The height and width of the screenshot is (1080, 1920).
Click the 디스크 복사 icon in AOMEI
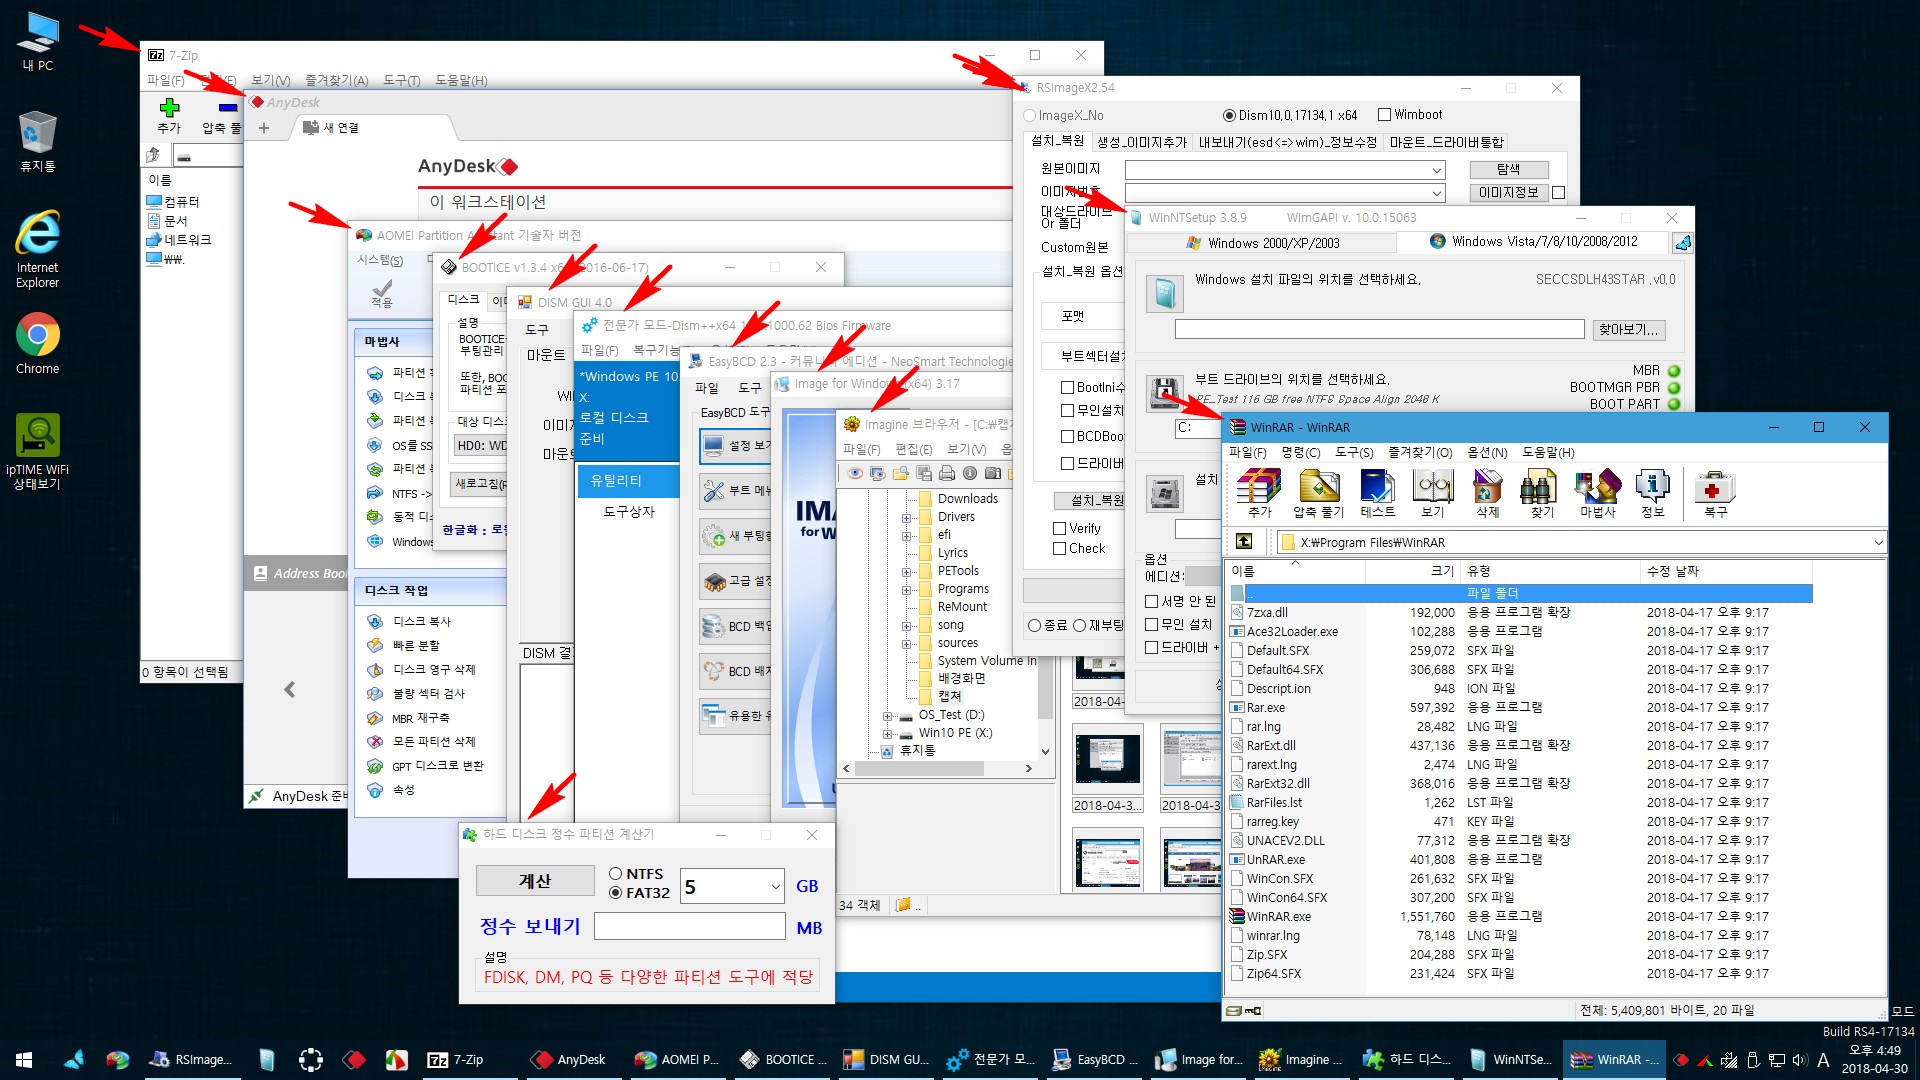pyautogui.click(x=375, y=621)
